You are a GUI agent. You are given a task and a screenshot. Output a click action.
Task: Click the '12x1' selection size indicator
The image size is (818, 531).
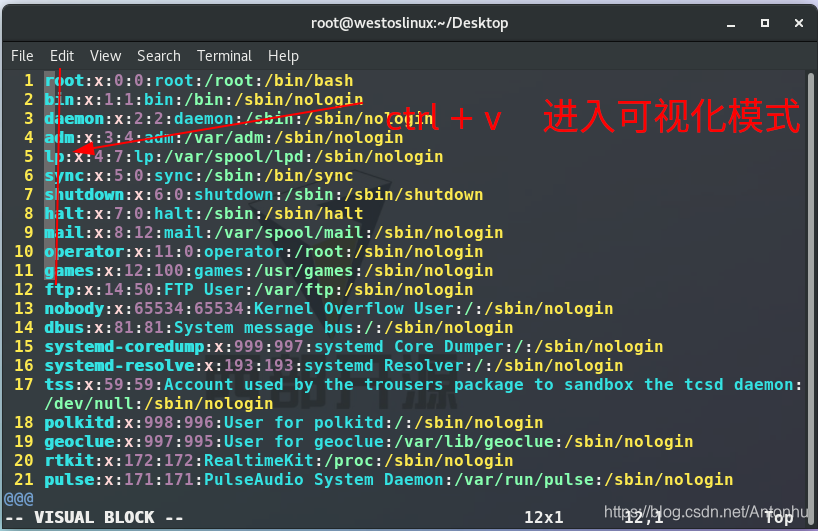point(544,517)
